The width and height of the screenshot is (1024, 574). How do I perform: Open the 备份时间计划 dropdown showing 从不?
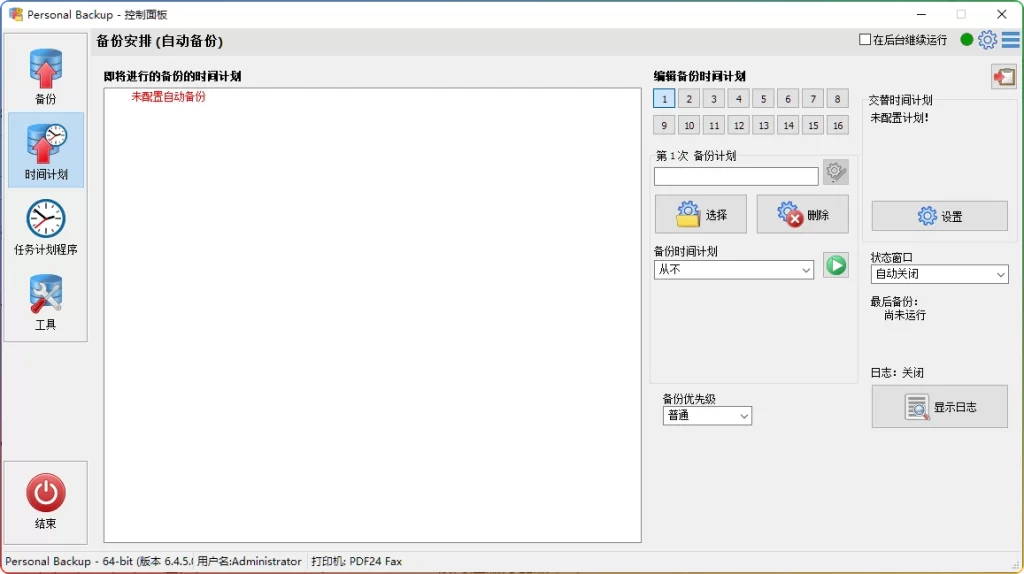tap(733, 270)
